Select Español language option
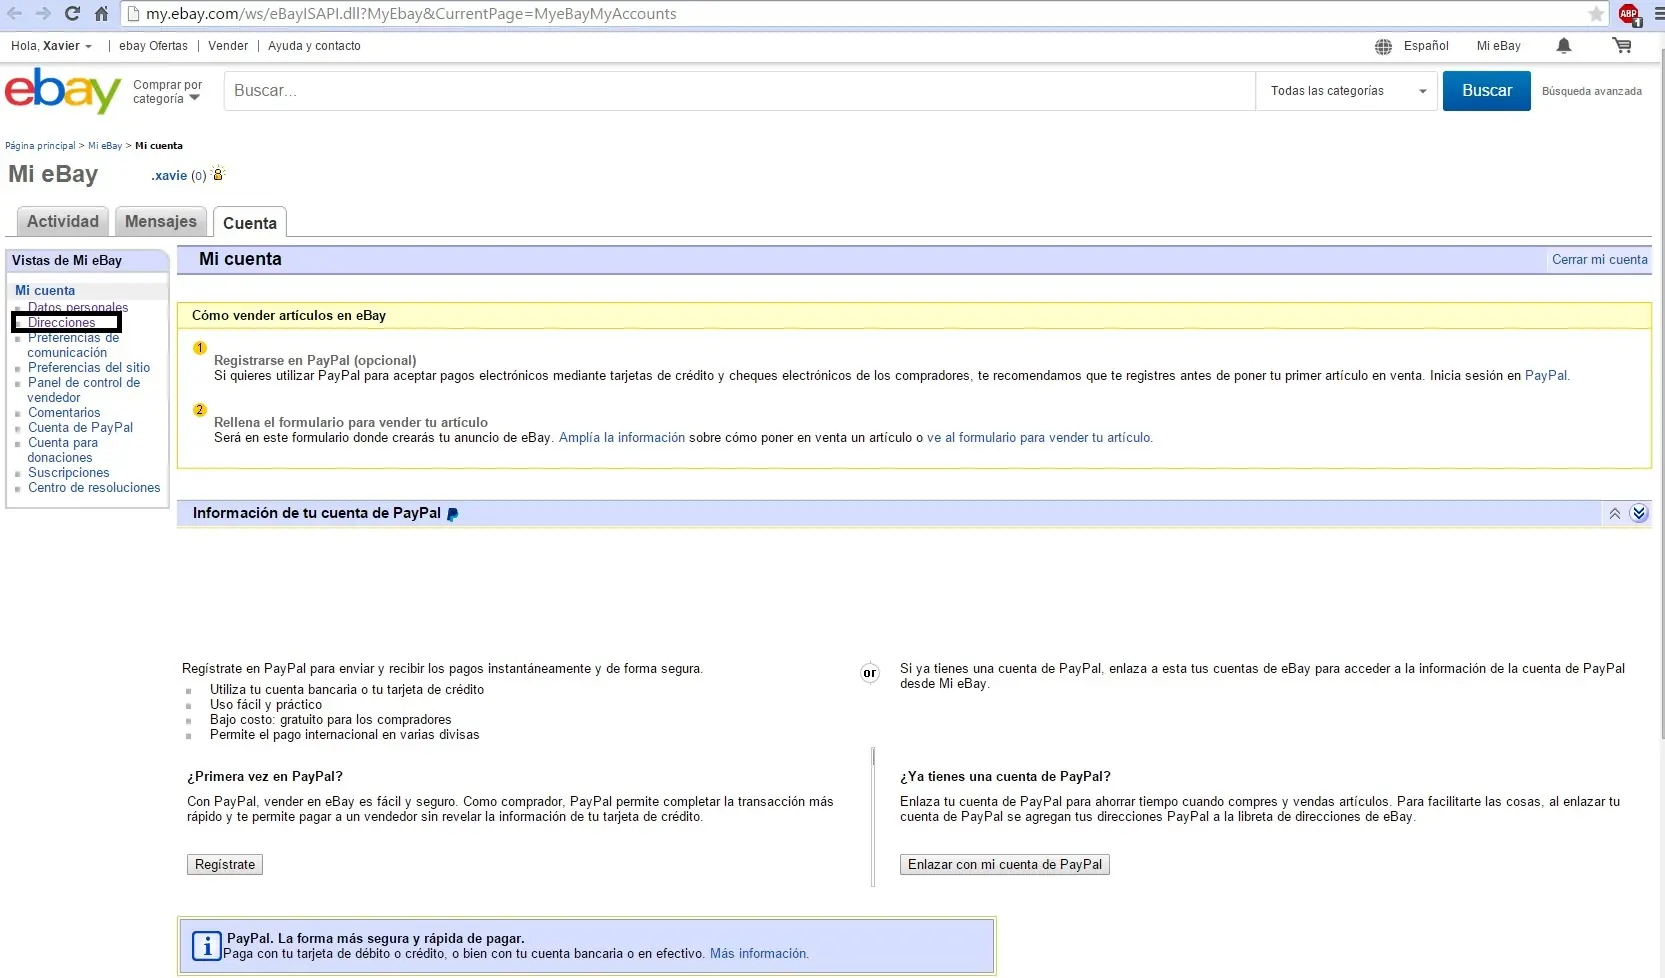1665x978 pixels. (x=1426, y=46)
